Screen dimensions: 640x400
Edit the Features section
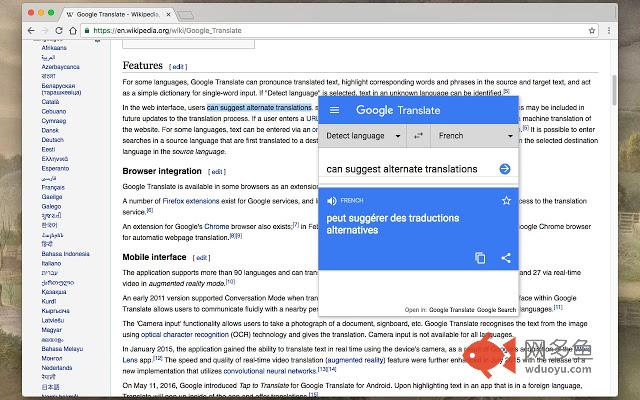(x=178, y=67)
